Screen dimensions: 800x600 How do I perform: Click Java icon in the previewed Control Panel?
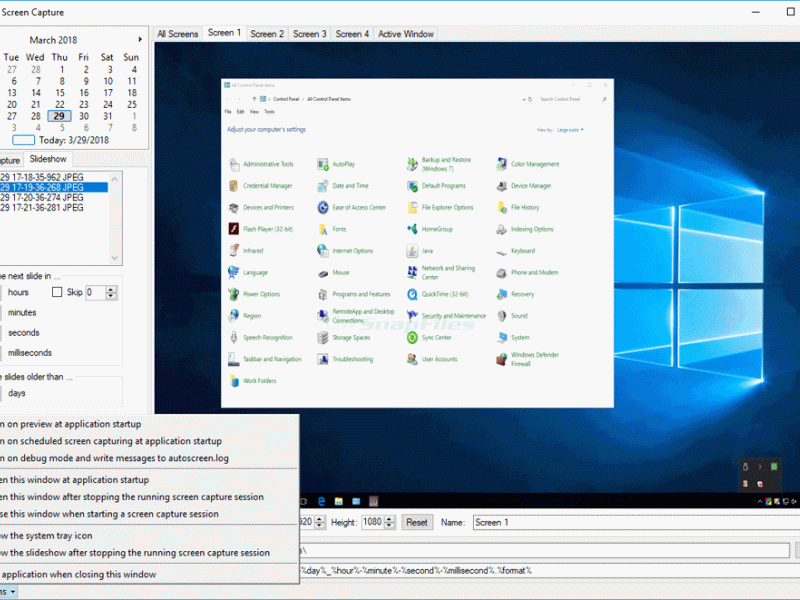[x=412, y=251]
